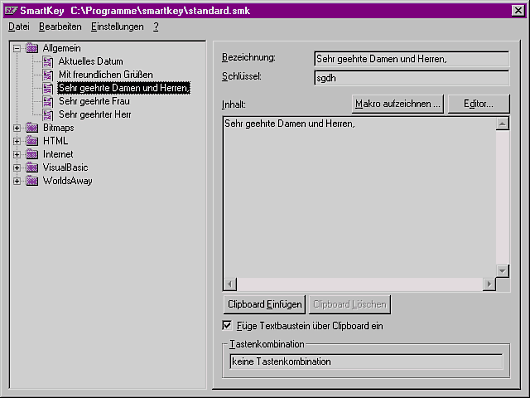Click the VisualBasic folder icon

[32, 168]
